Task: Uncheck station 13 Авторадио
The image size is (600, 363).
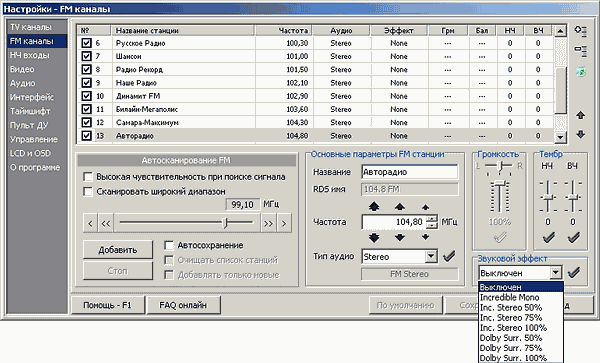Action: 86,135
